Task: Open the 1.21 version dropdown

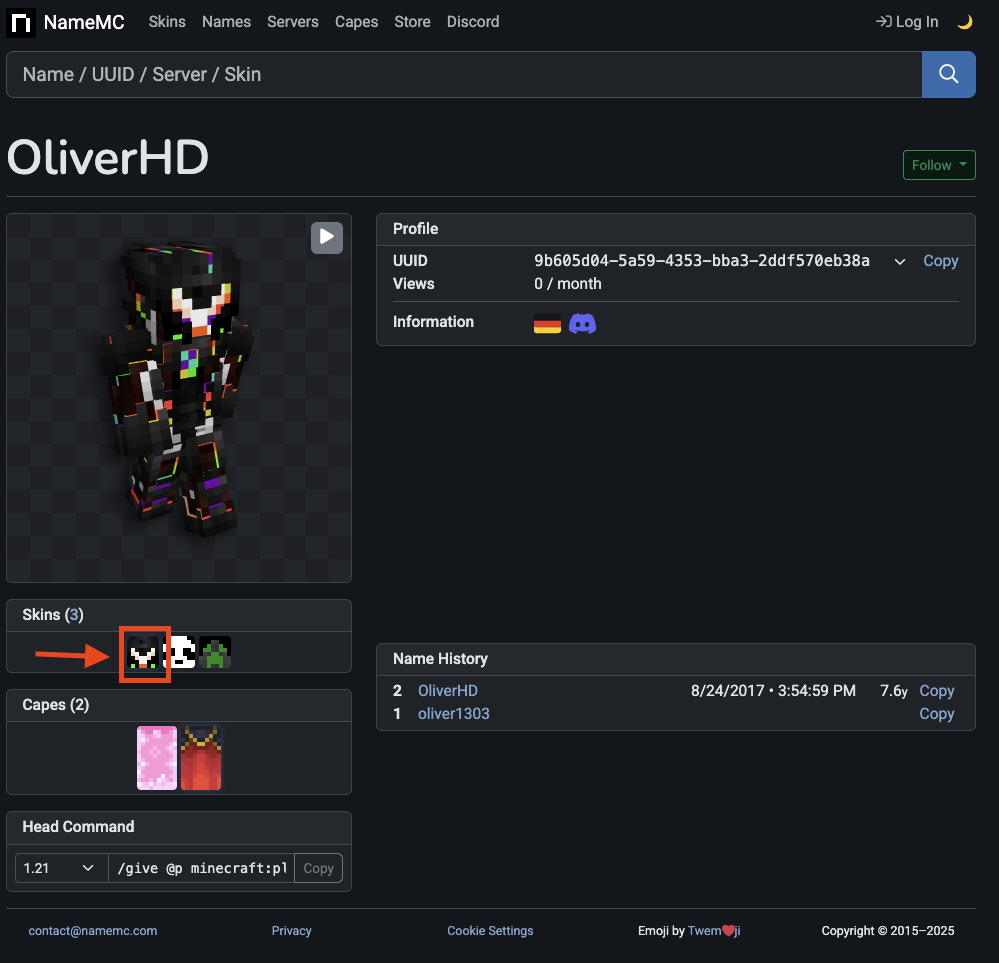Action: click(x=61, y=868)
